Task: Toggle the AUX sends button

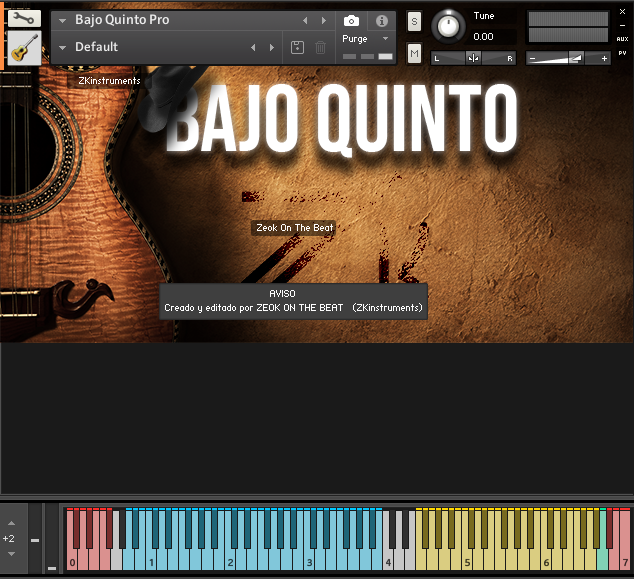Action: [x=622, y=39]
